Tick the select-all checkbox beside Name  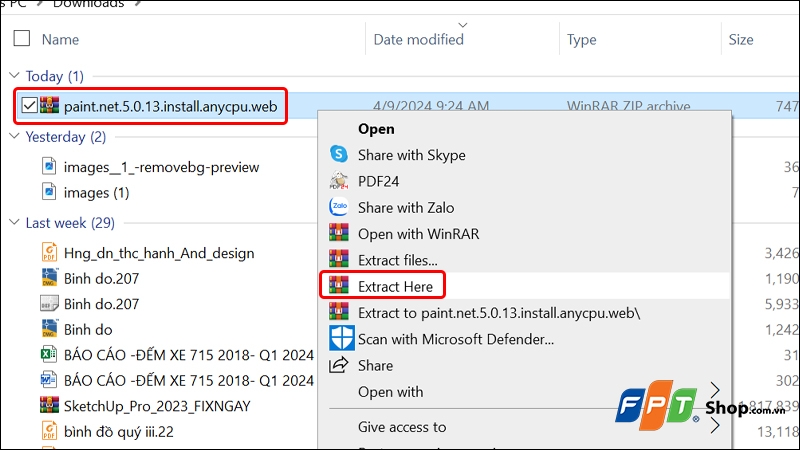(22, 38)
